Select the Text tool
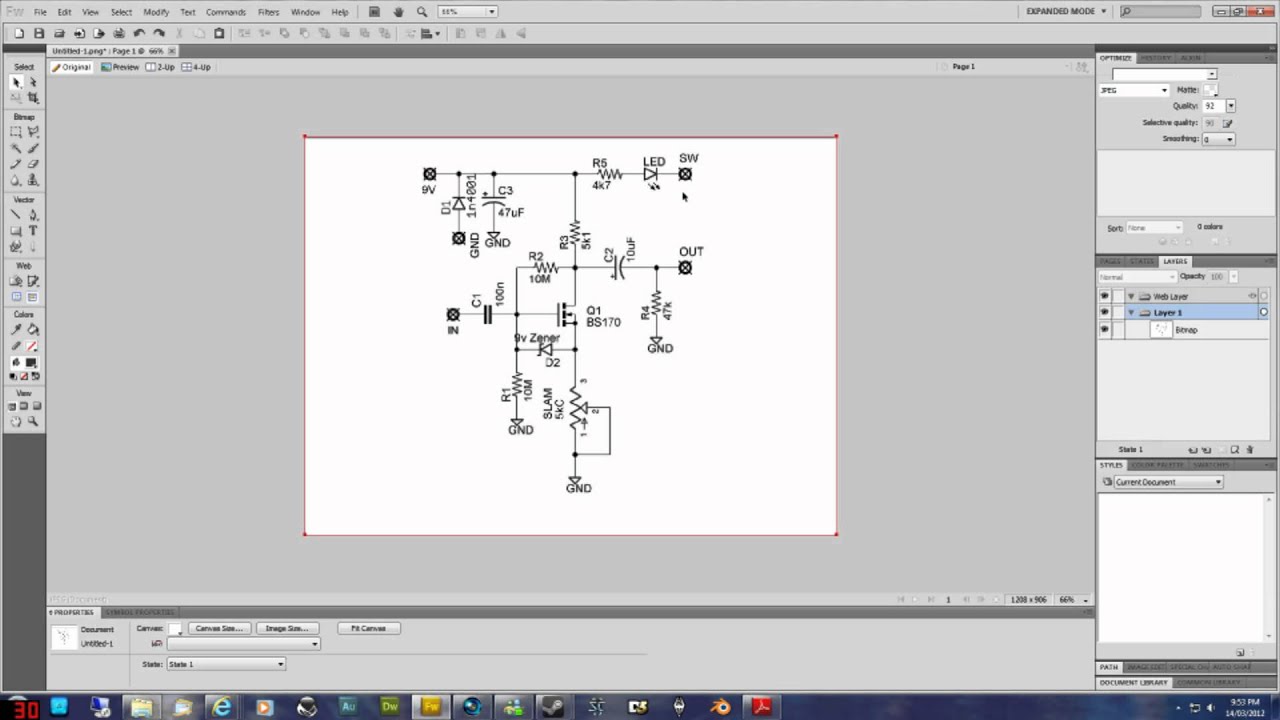Image resolution: width=1280 pixels, height=720 pixels. click(x=33, y=231)
